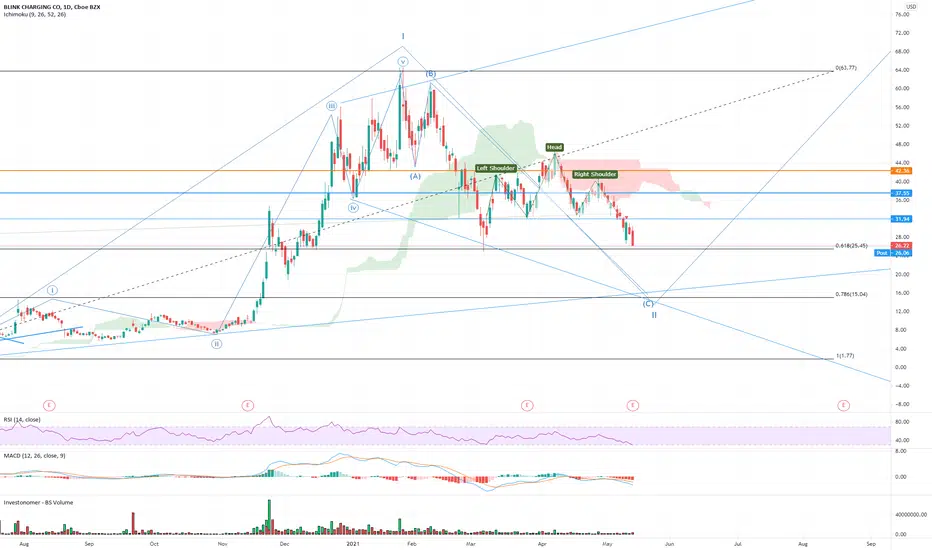Click the 64.00 price axis value

tap(902, 70)
